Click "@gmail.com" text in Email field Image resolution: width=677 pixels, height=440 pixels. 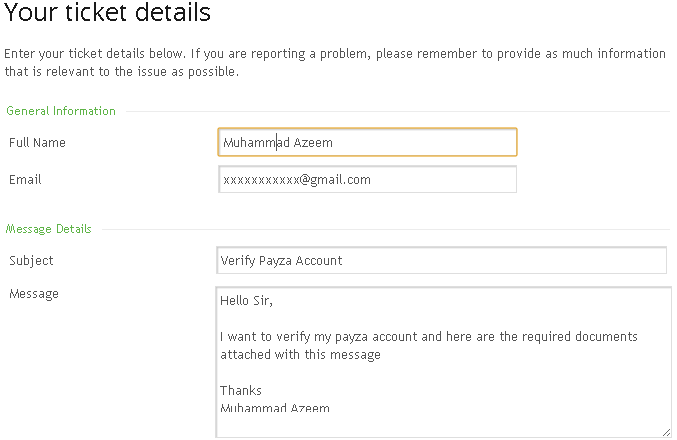(335, 180)
